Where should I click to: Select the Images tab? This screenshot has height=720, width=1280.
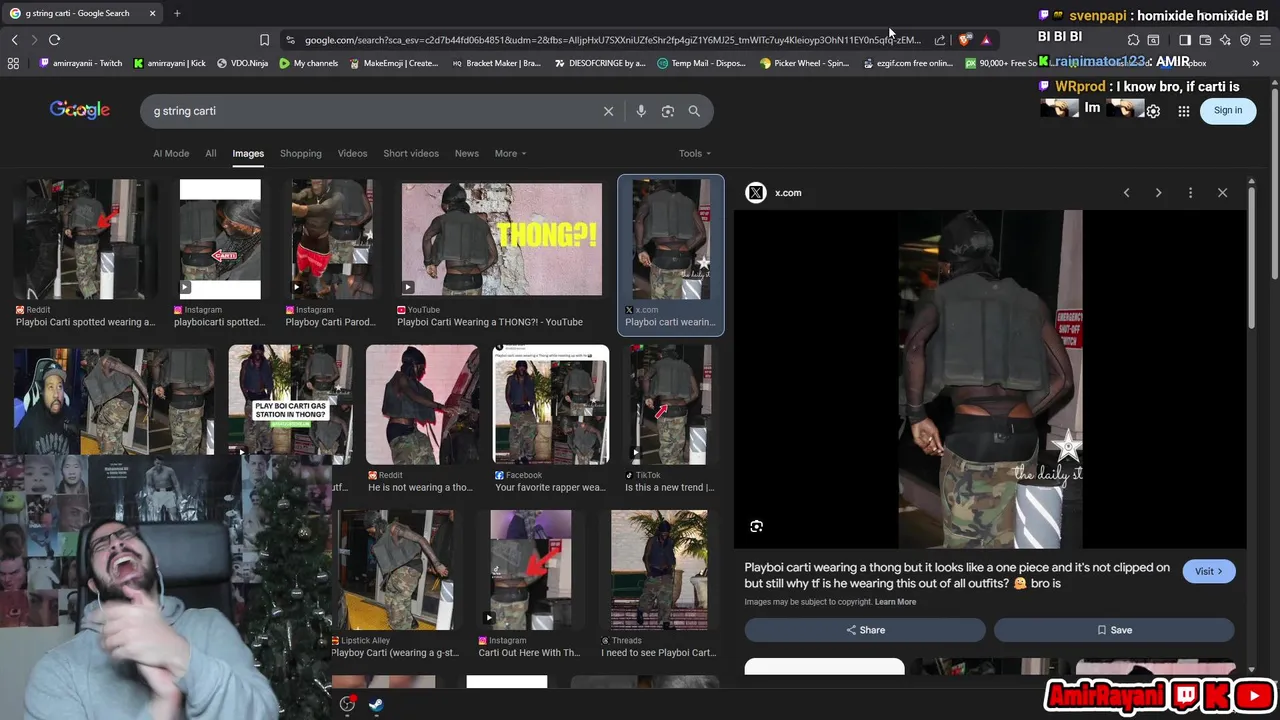(x=248, y=153)
